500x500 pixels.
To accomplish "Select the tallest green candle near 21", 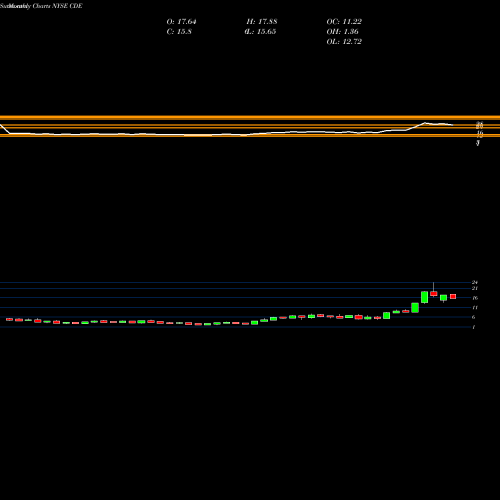I will 424,297.
